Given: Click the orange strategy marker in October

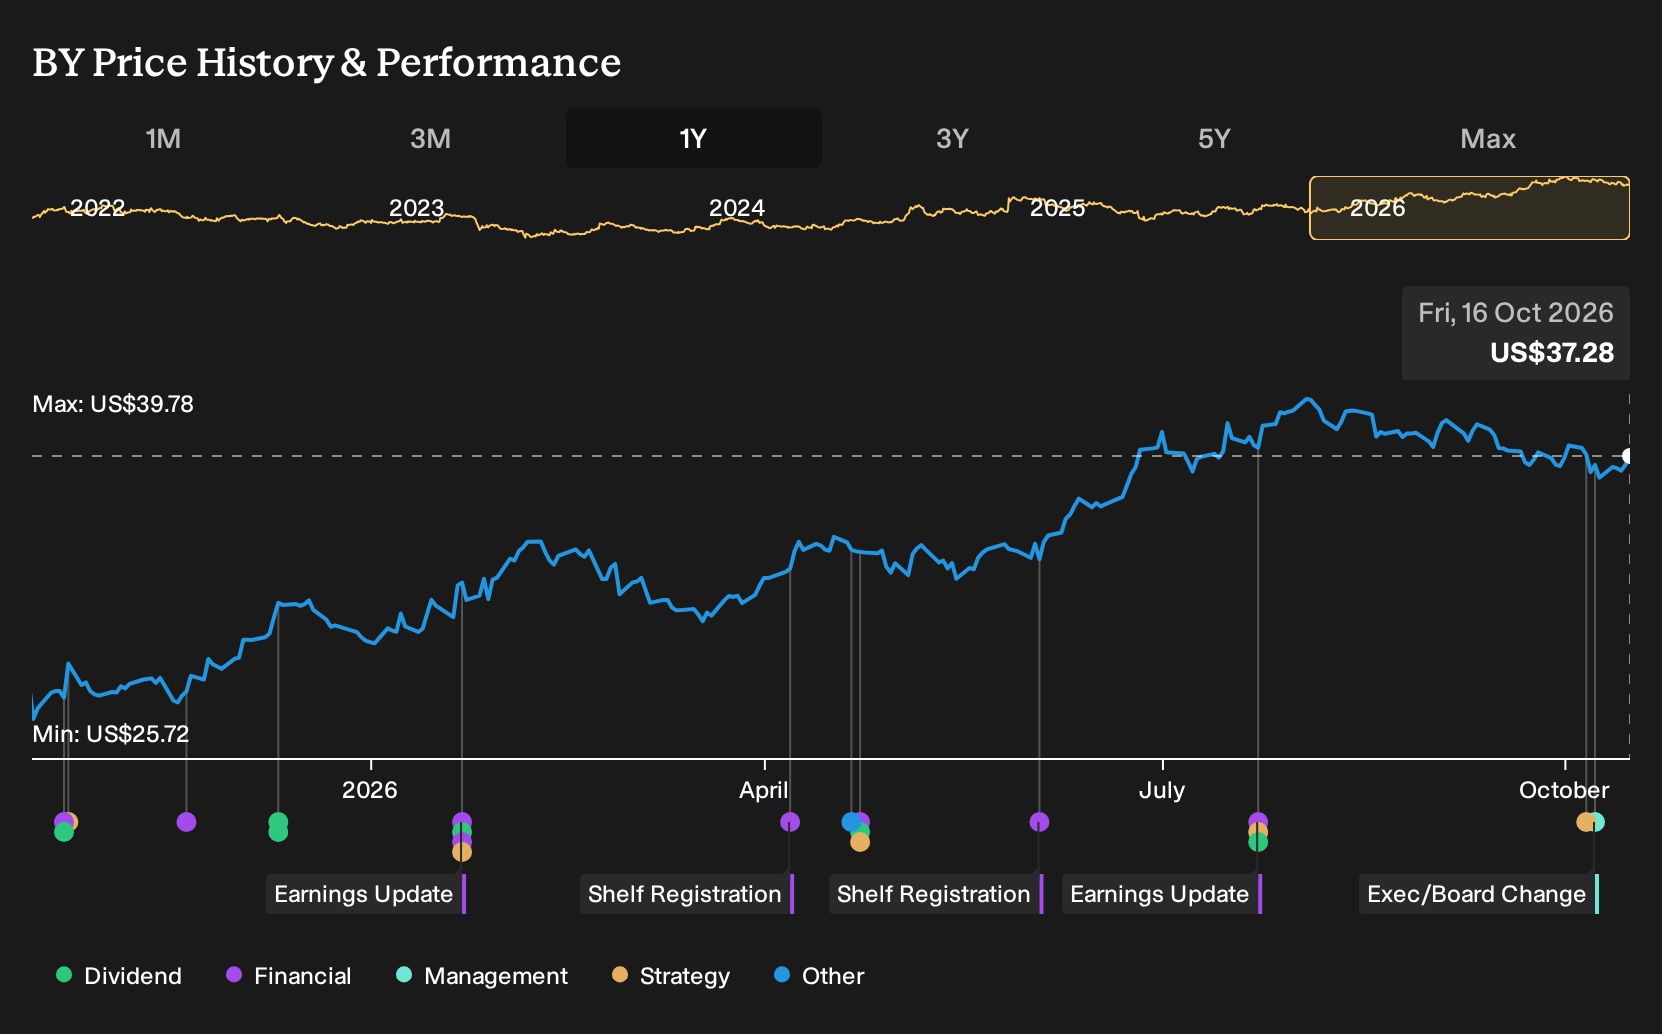Looking at the screenshot, I should [1585, 822].
